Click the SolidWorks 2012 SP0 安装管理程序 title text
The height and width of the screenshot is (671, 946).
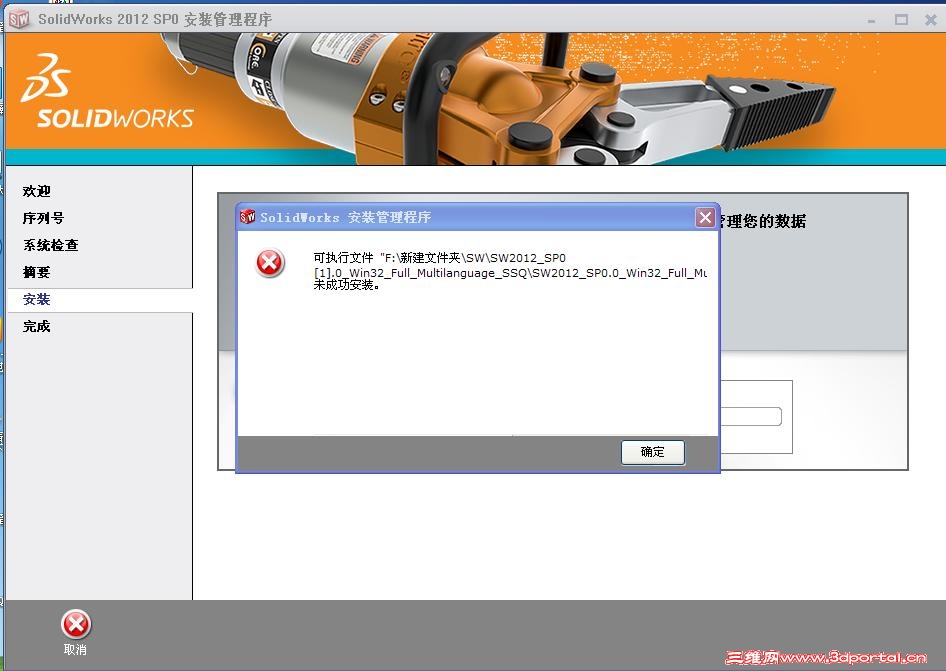[155, 19]
